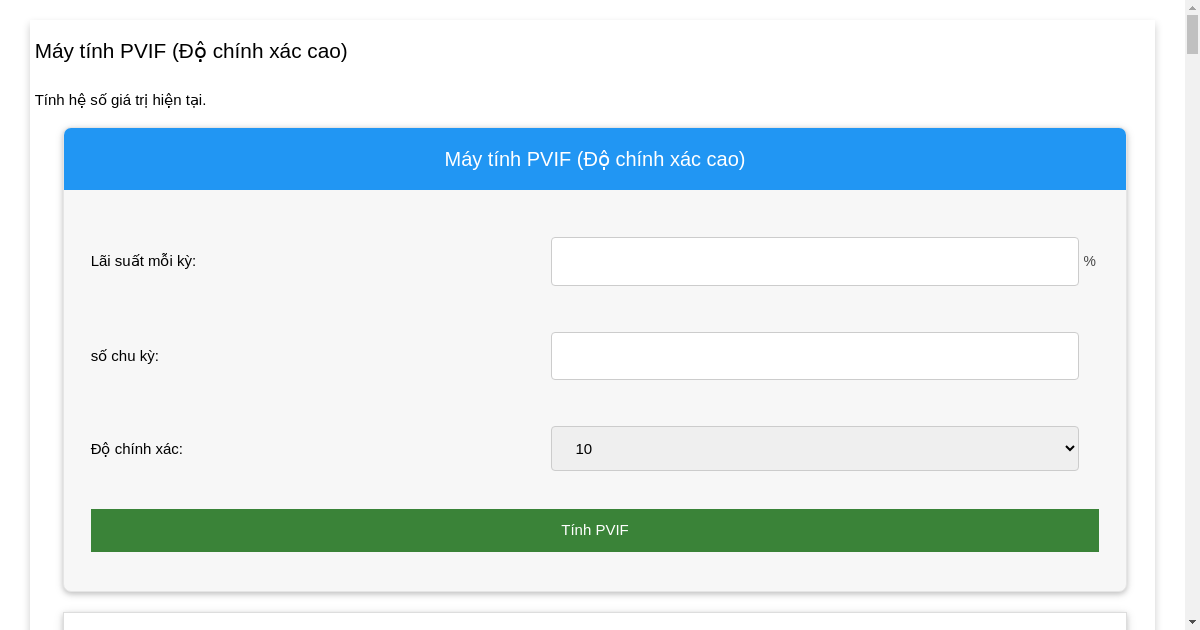Click the số chu kỳ label
The image size is (1200, 630).
(x=125, y=356)
